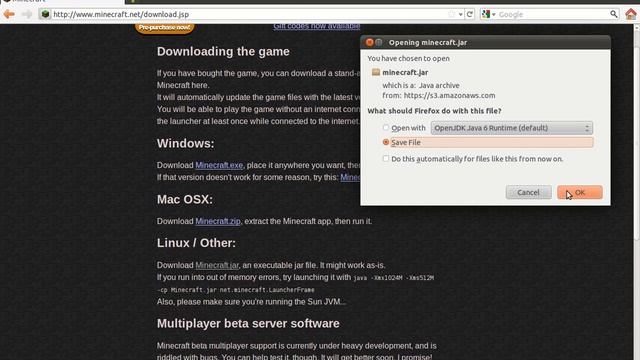Download the Minecraft.zip link
This screenshot has height=360, width=640.
[x=218, y=221]
